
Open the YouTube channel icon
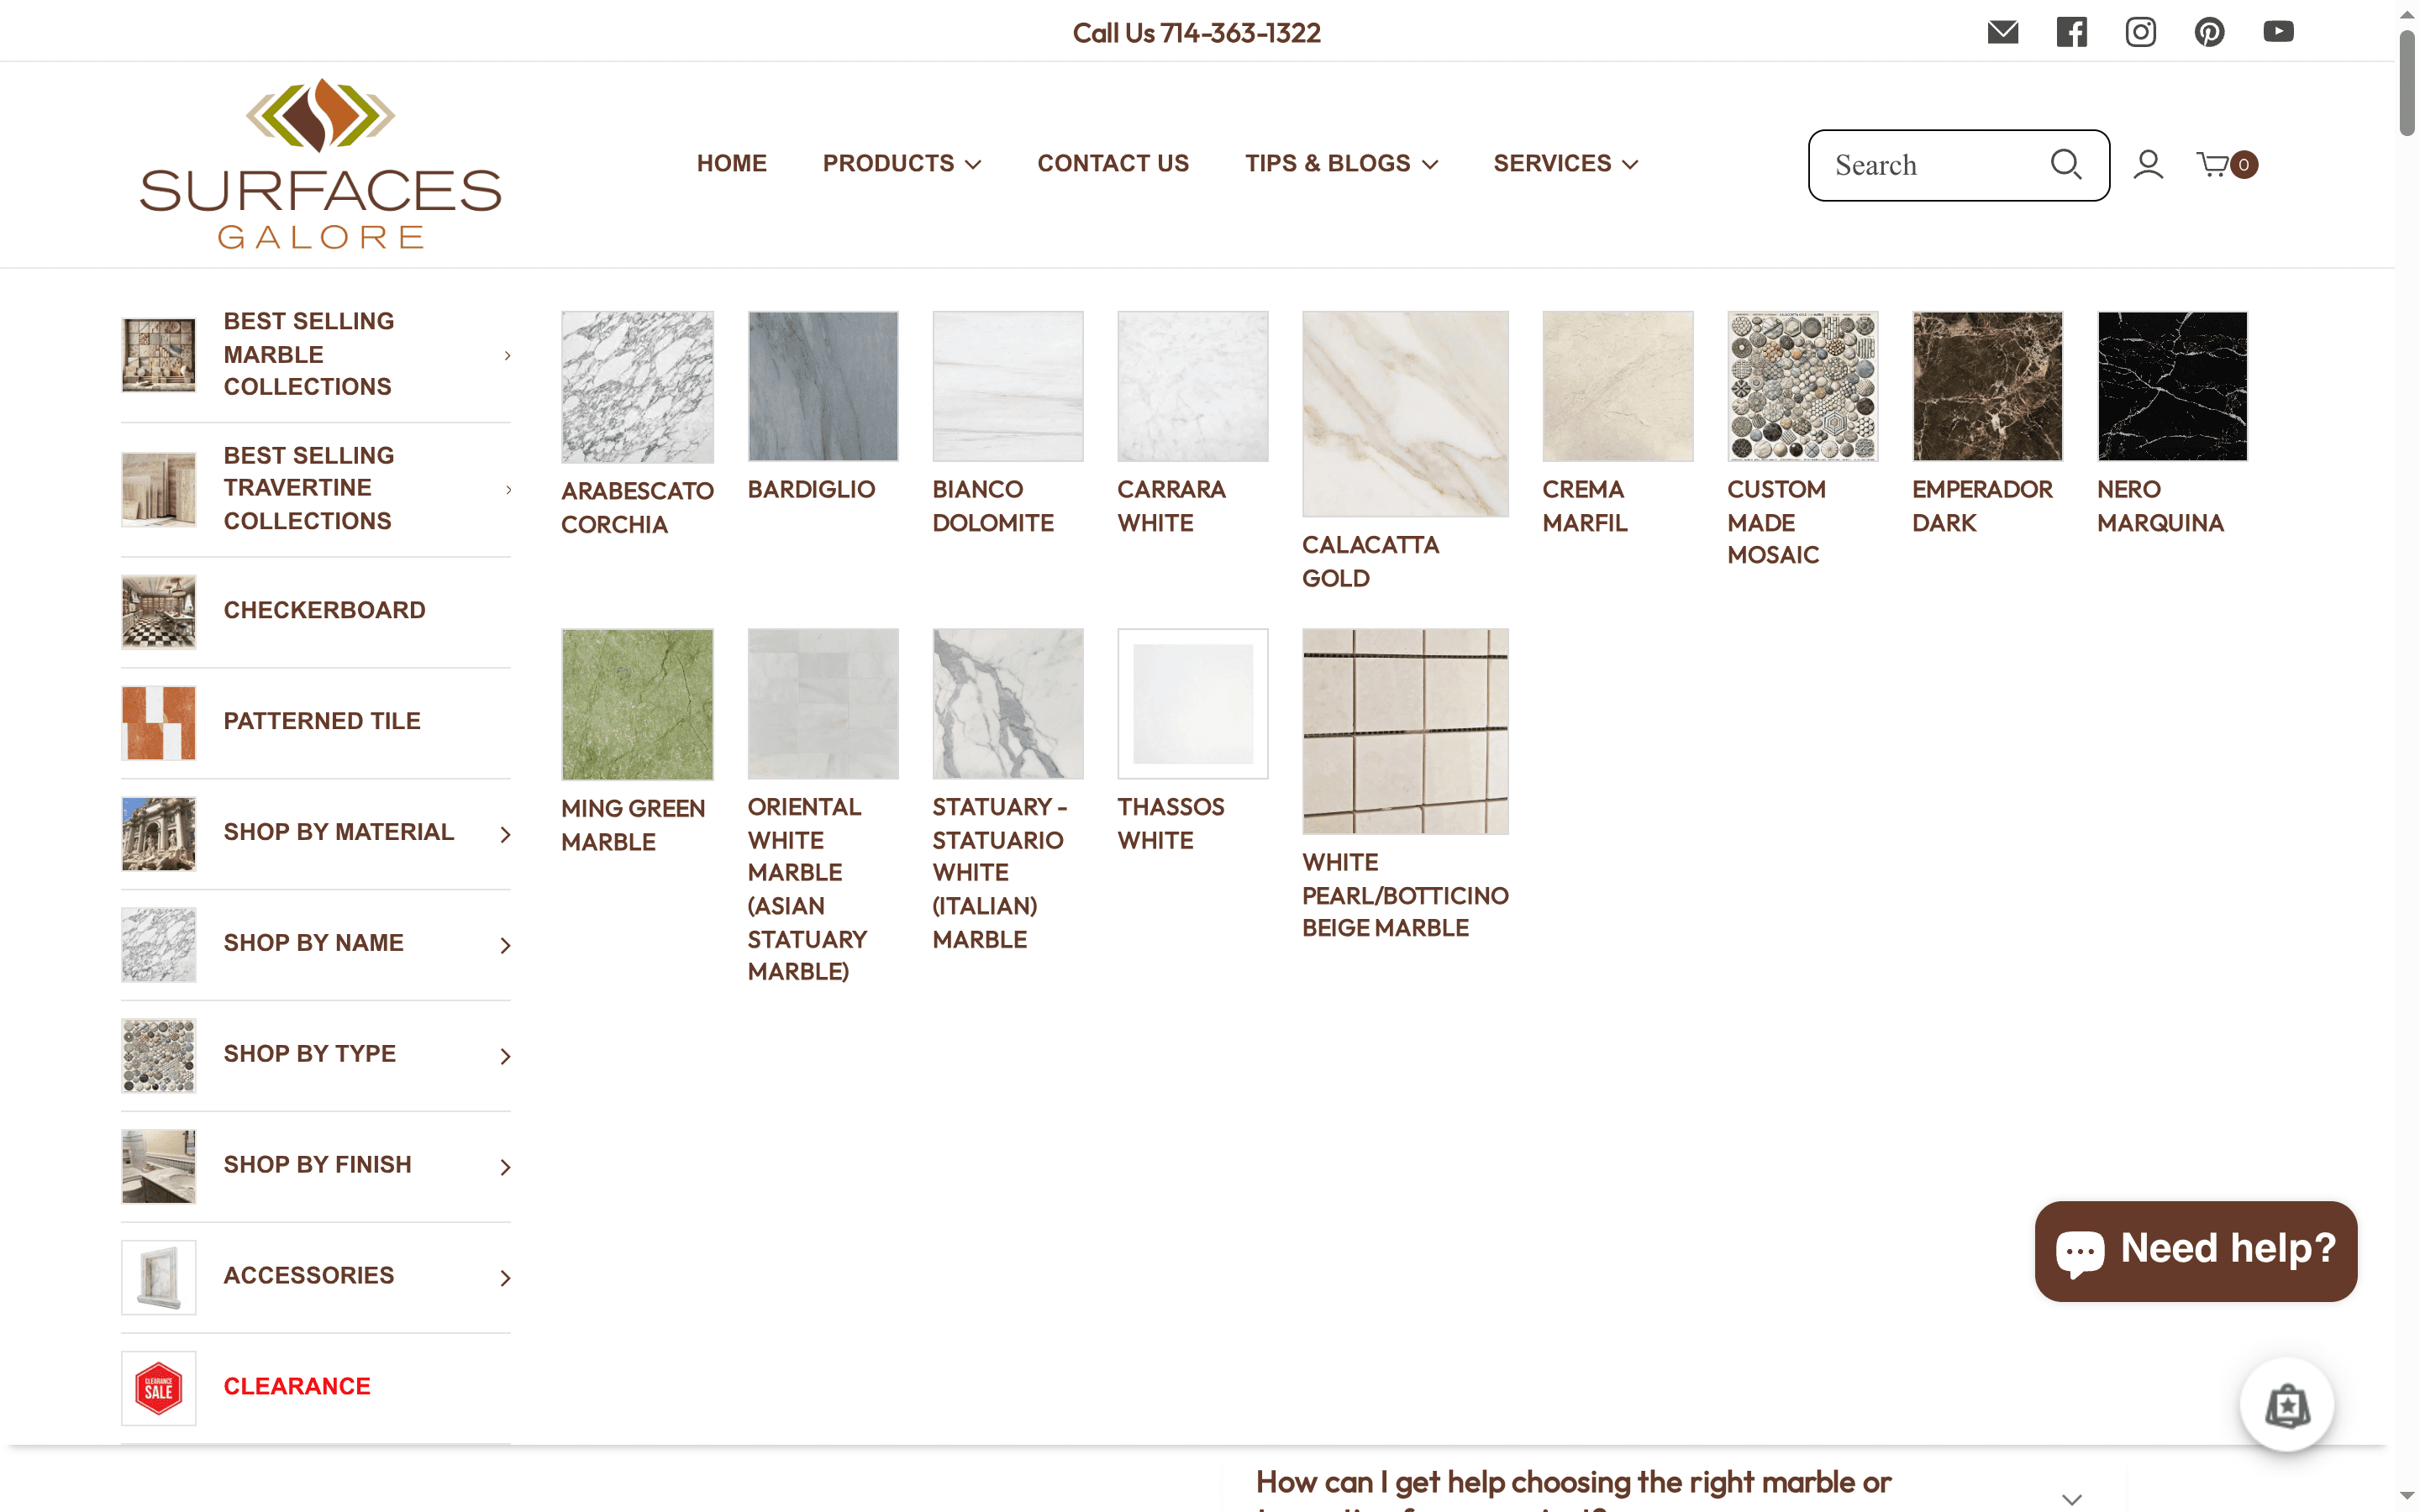coord(2279,31)
